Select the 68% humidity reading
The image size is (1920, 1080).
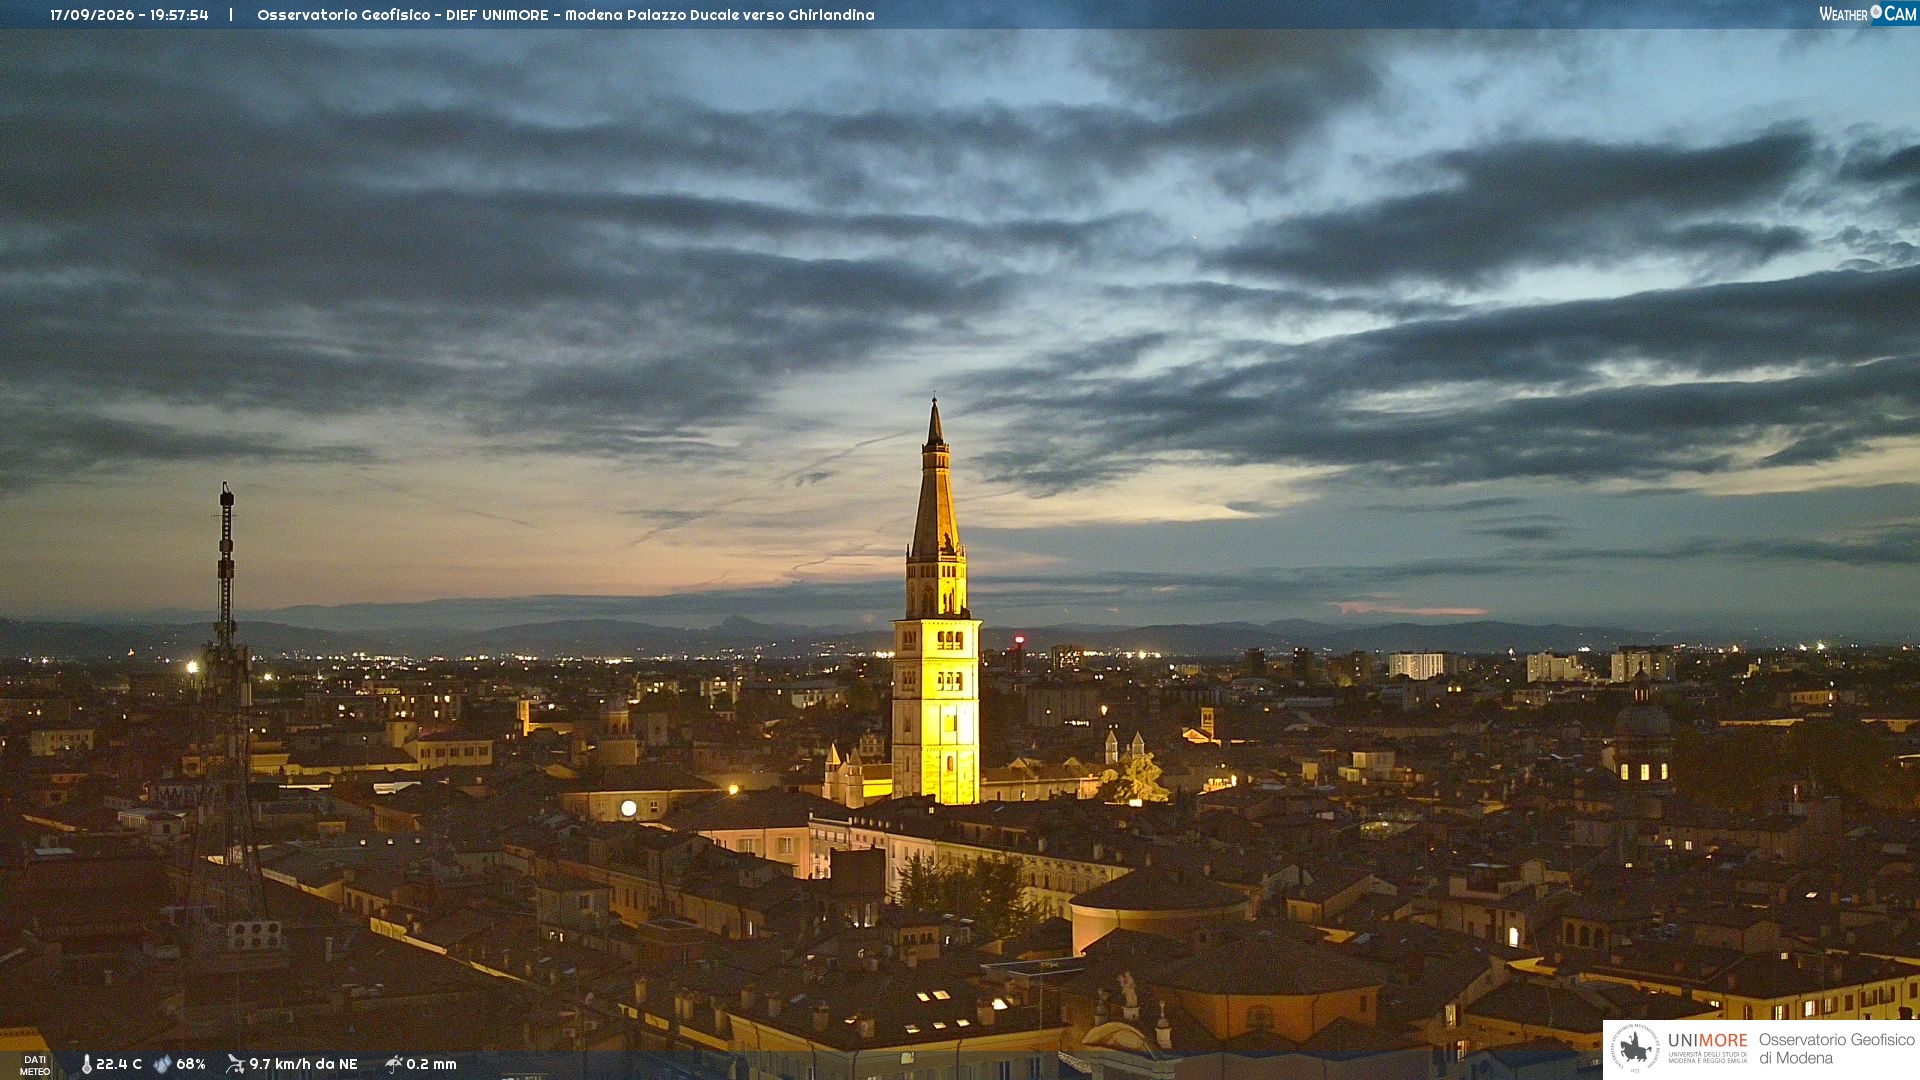click(191, 1064)
